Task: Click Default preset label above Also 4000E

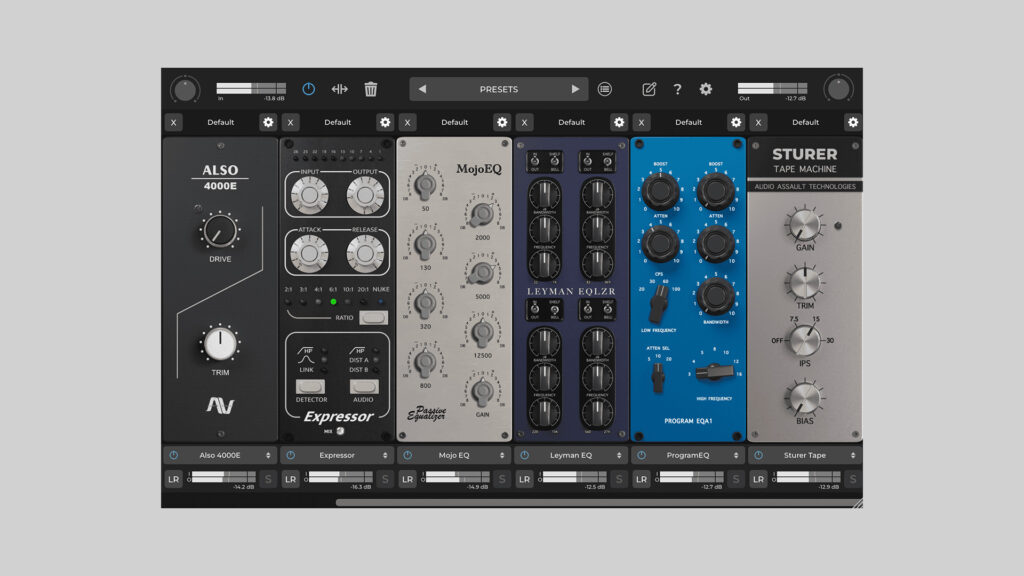Action: (x=221, y=122)
